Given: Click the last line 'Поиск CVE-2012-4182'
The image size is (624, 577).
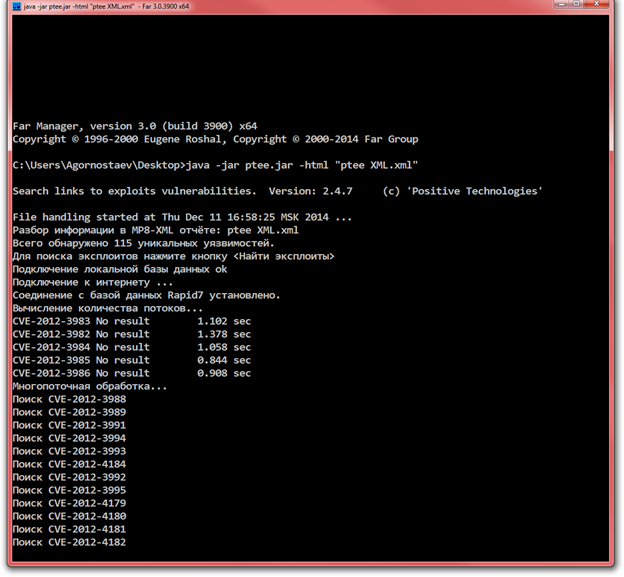Looking at the screenshot, I should click(69, 542).
